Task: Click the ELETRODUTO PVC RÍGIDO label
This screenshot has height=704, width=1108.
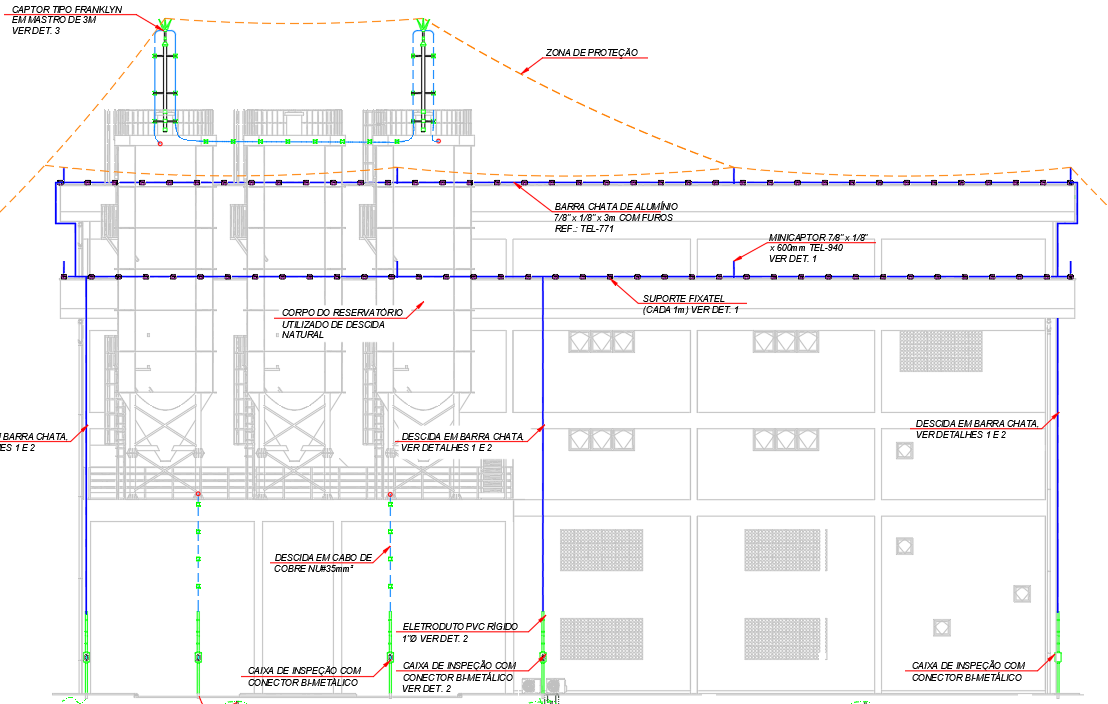Action: pyautogui.click(x=460, y=626)
